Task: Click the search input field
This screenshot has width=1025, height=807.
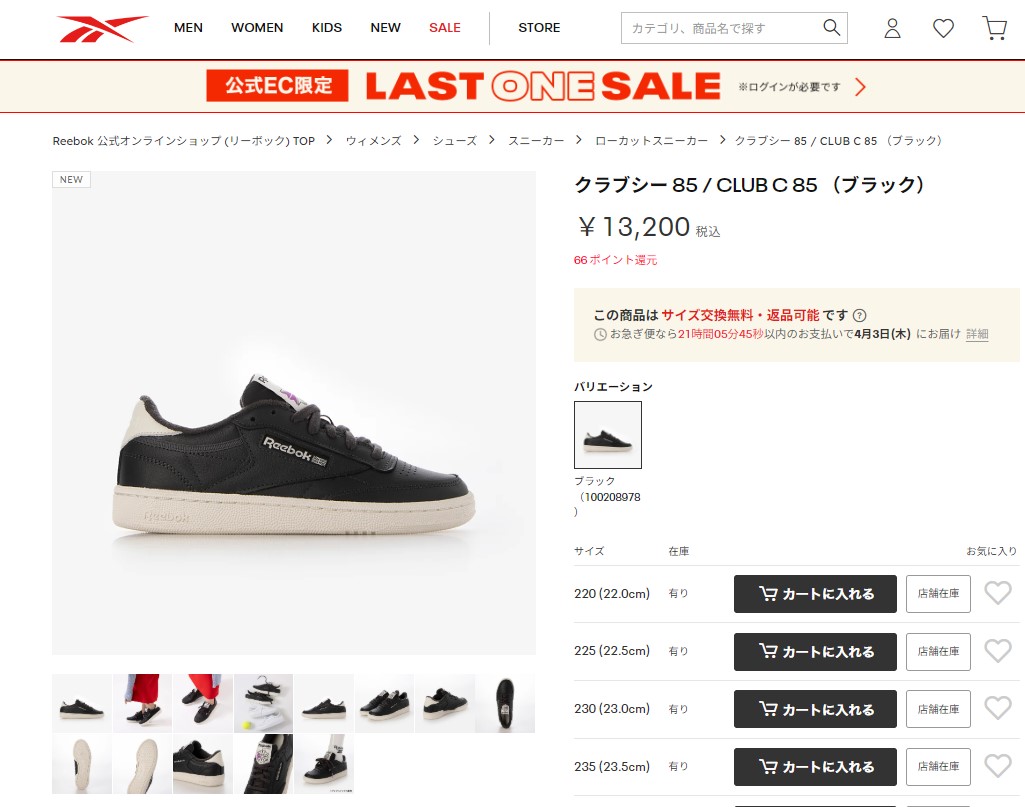Action: tap(722, 28)
